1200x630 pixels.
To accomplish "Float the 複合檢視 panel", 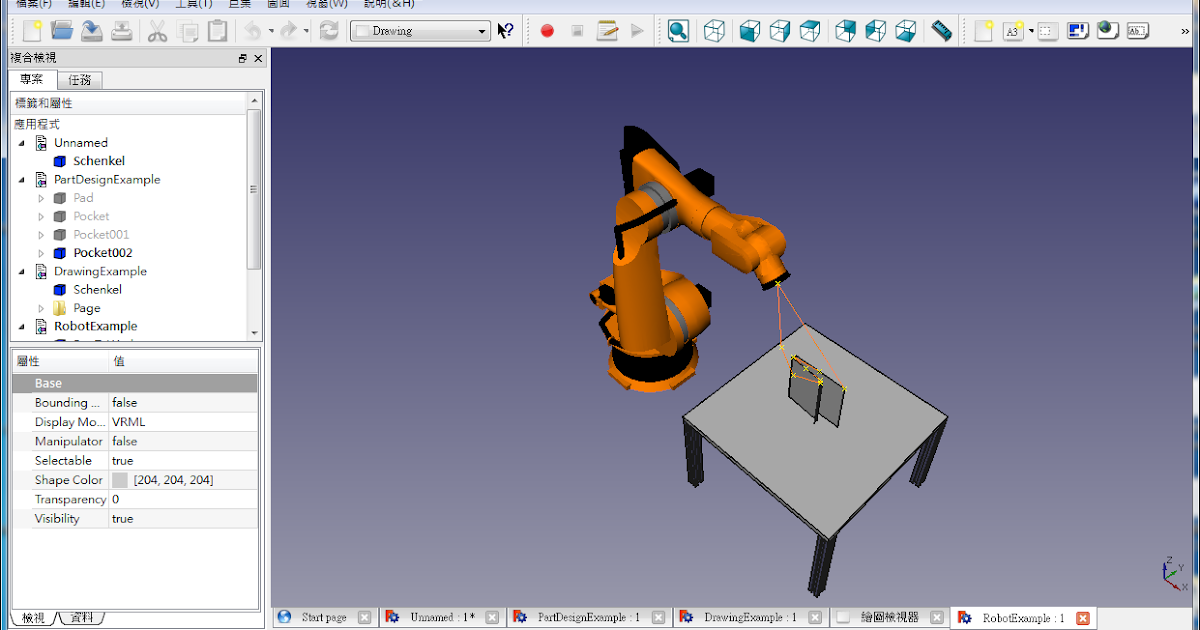I will tap(242, 59).
